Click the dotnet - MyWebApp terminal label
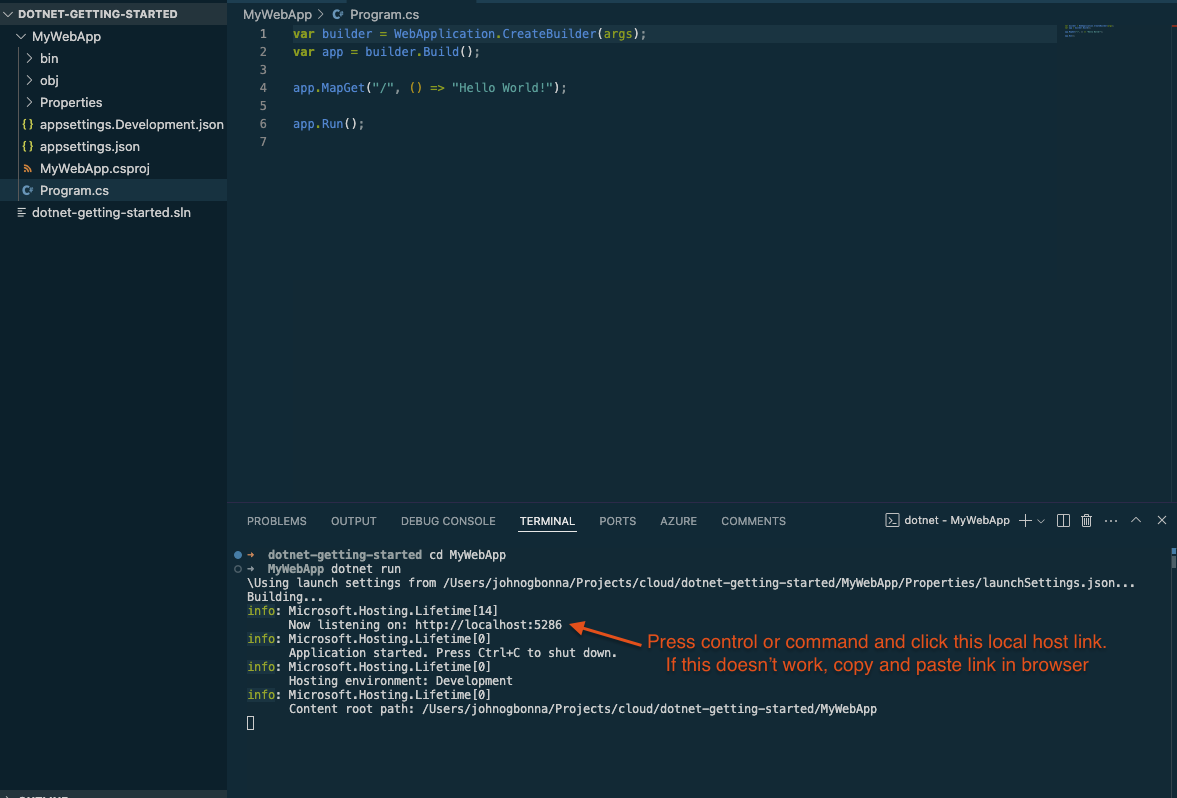The image size is (1177, 798). click(x=956, y=520)
